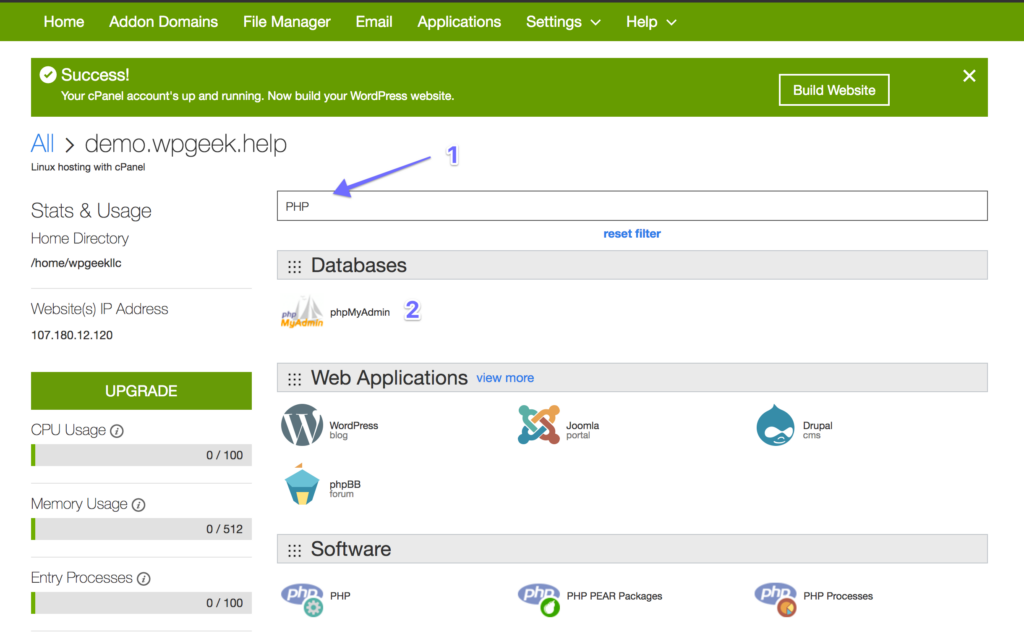This screenshot has width=1024, height=639.
Task: Grab the Databases section drag handle icon
Action: pyautogui.click(x=295, y=266)
